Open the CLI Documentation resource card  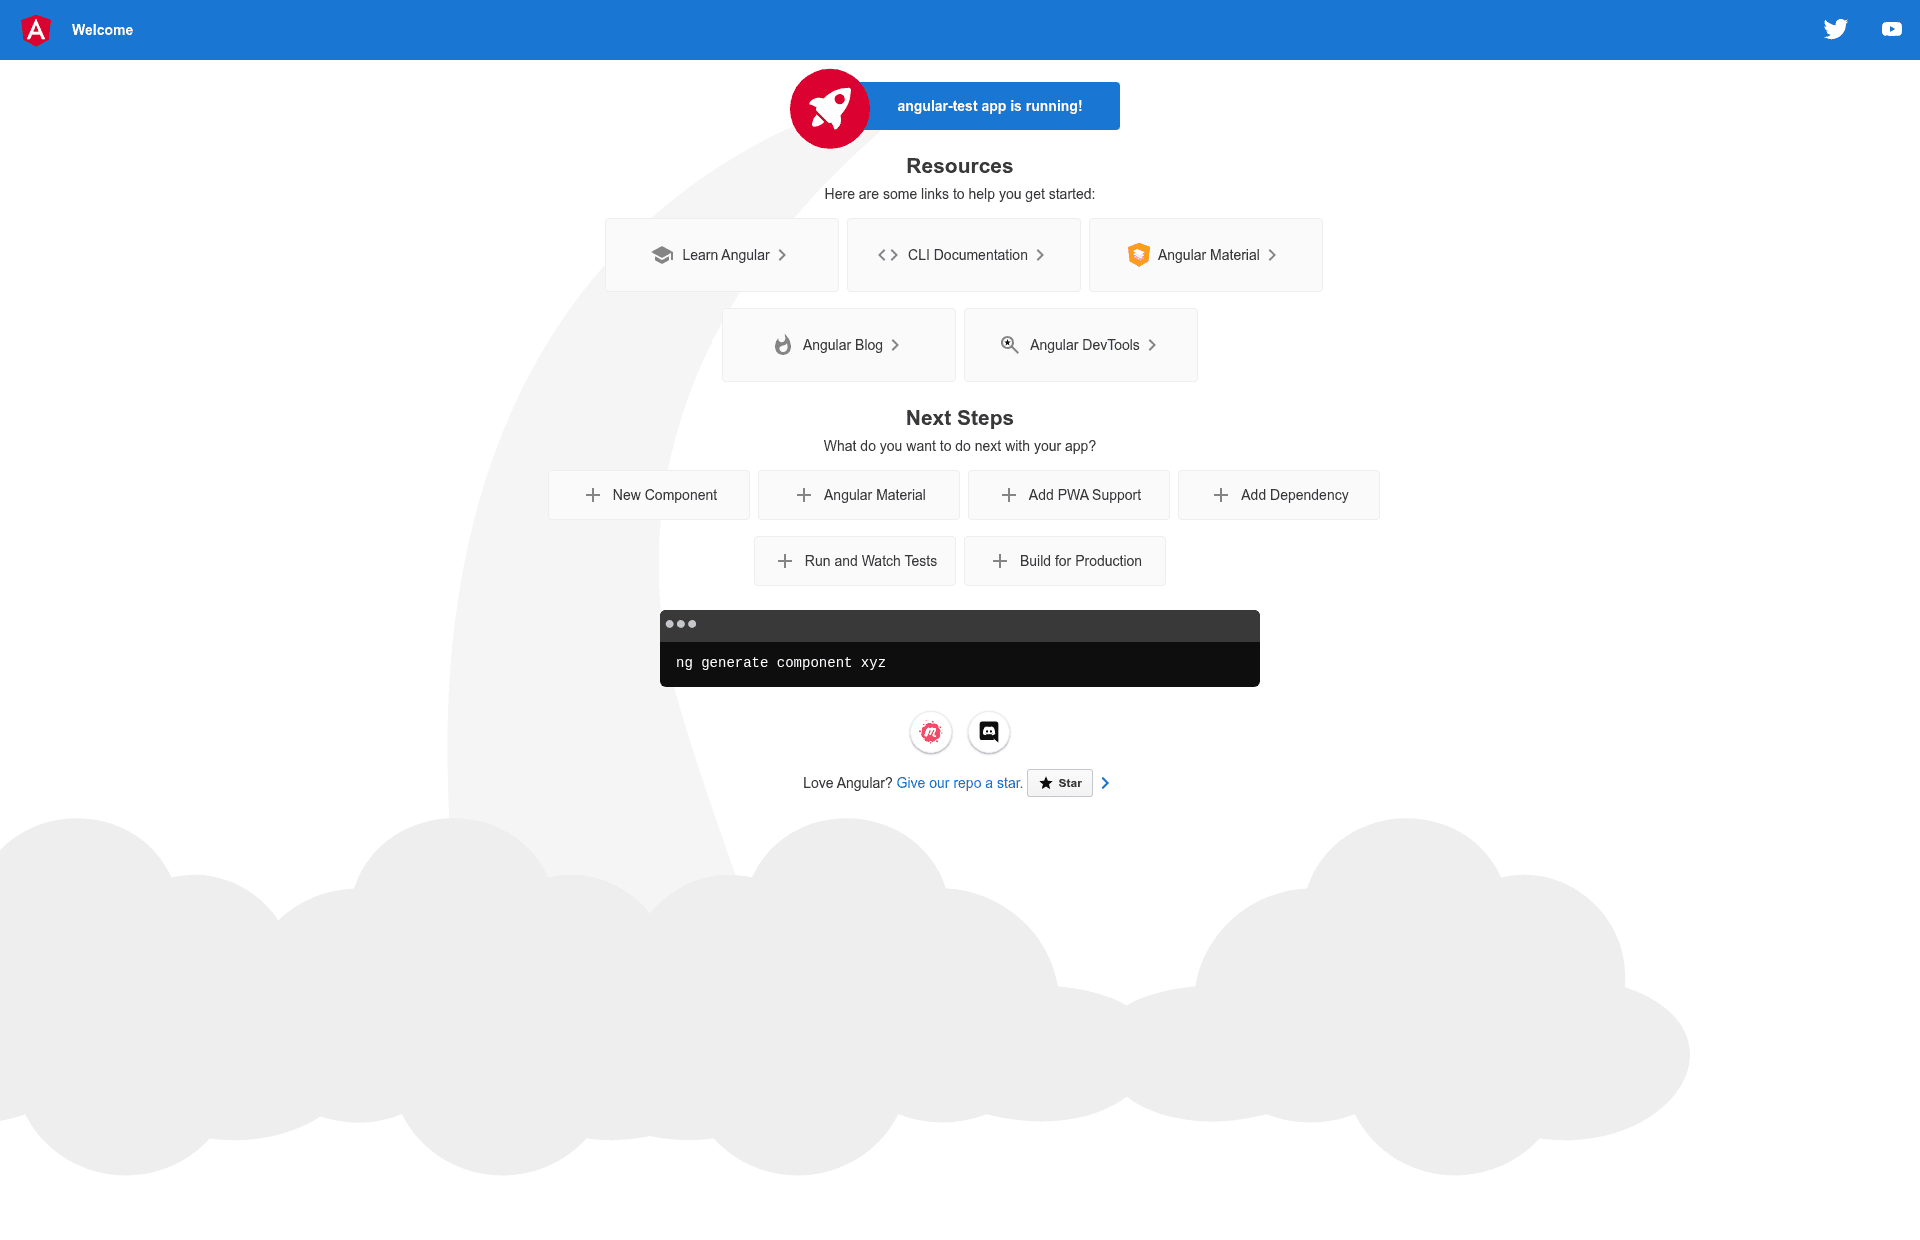964,255
